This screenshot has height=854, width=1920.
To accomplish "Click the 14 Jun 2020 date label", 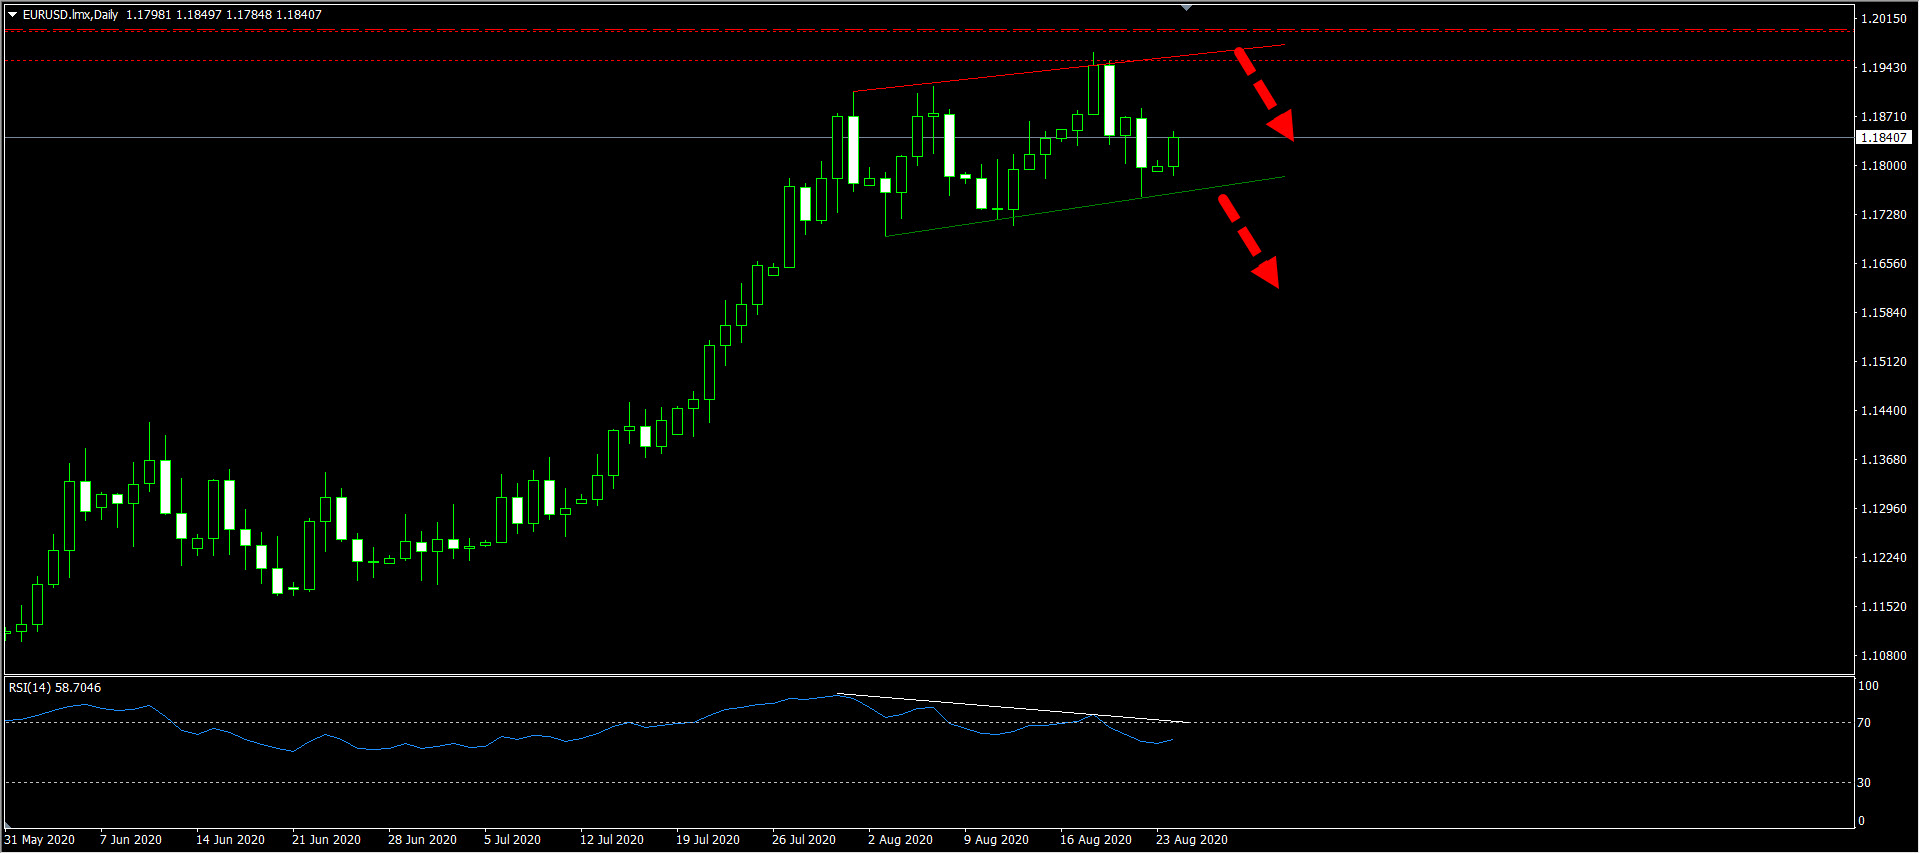I will pyautogui.click(x=230, y=840).
